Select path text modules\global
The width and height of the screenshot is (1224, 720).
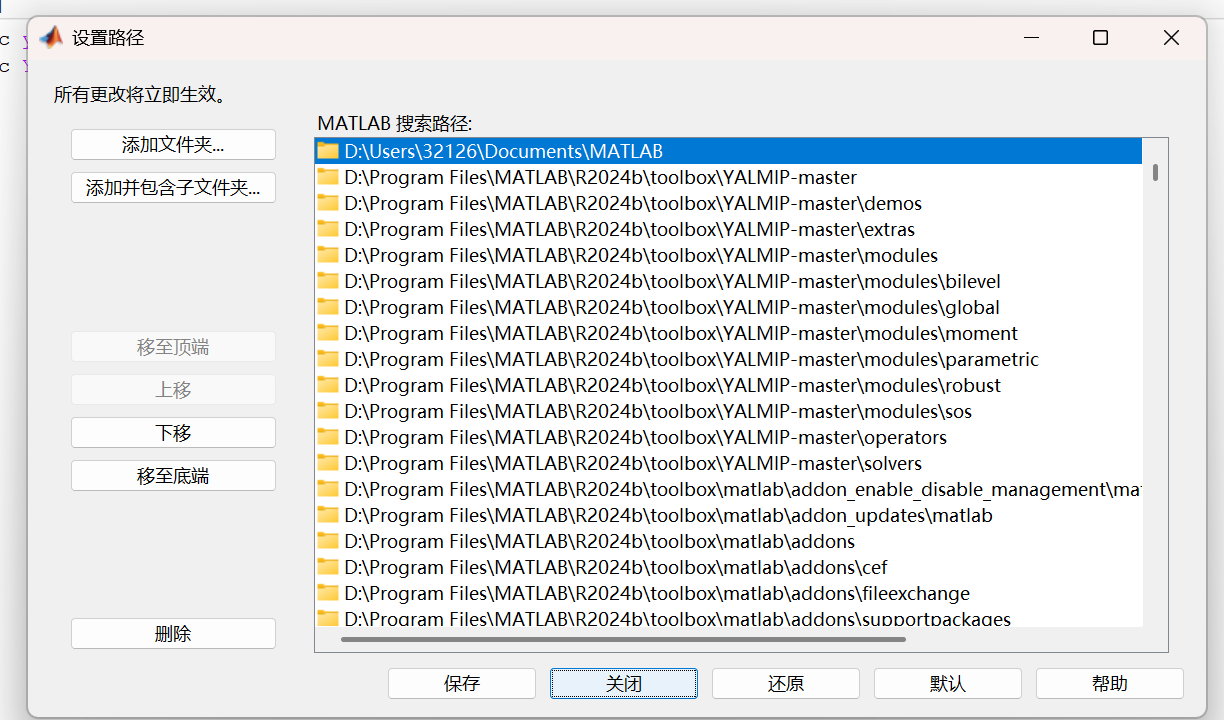(x=672, y=307)
